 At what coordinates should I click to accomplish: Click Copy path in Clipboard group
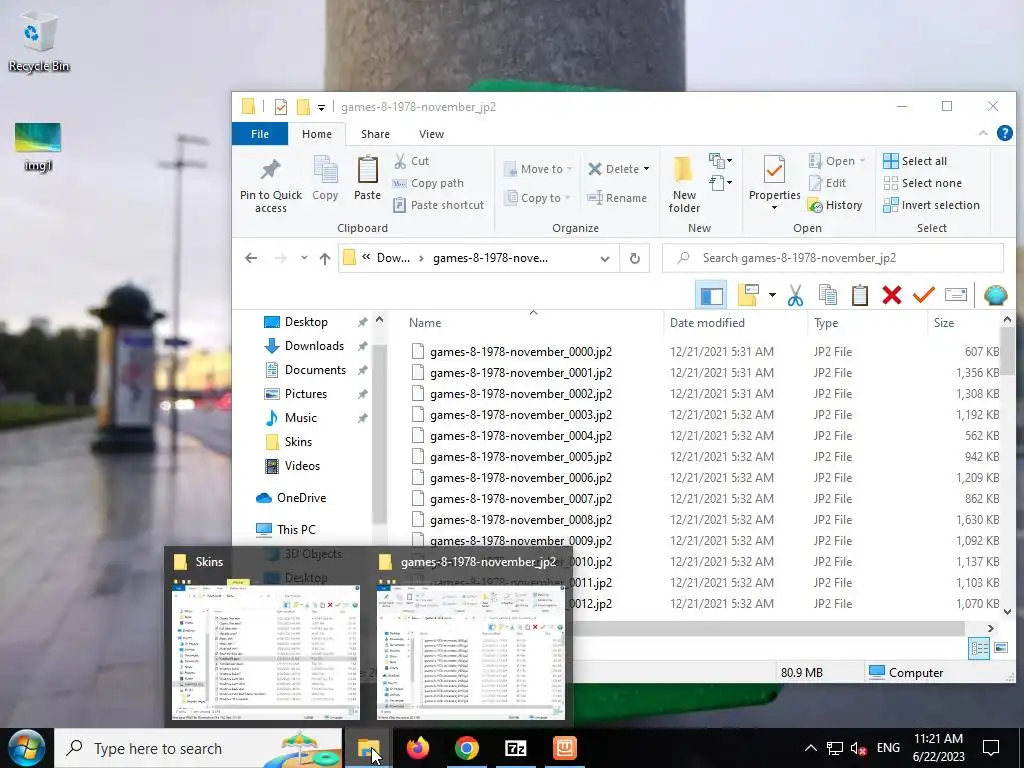(428, 184)
